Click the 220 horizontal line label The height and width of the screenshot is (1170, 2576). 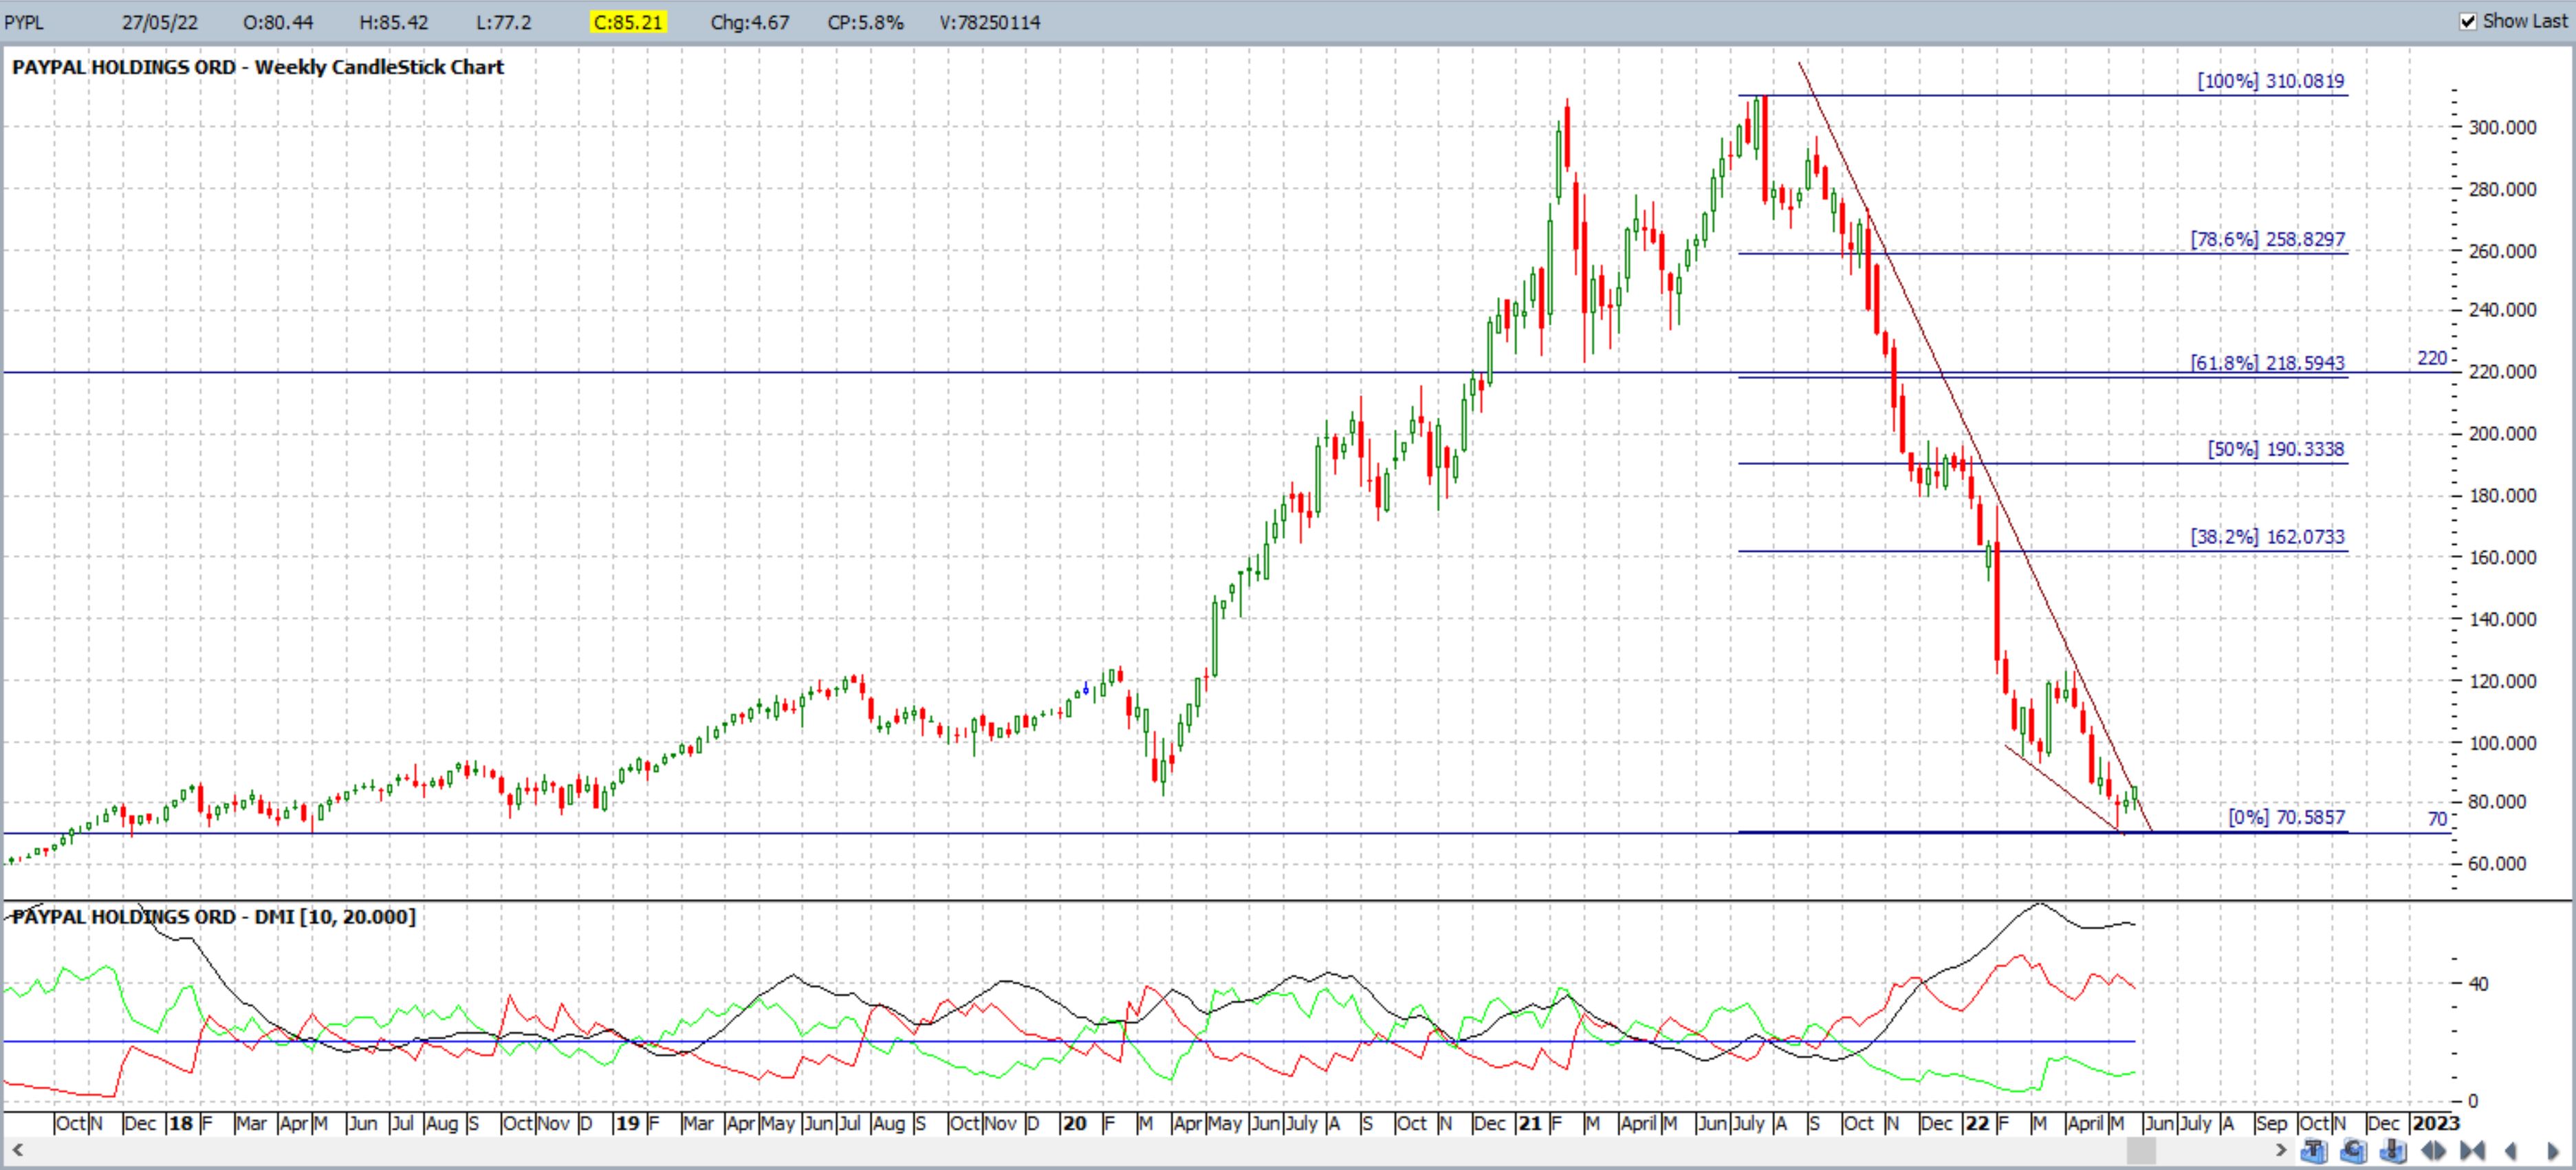(x=2432, y=358)
